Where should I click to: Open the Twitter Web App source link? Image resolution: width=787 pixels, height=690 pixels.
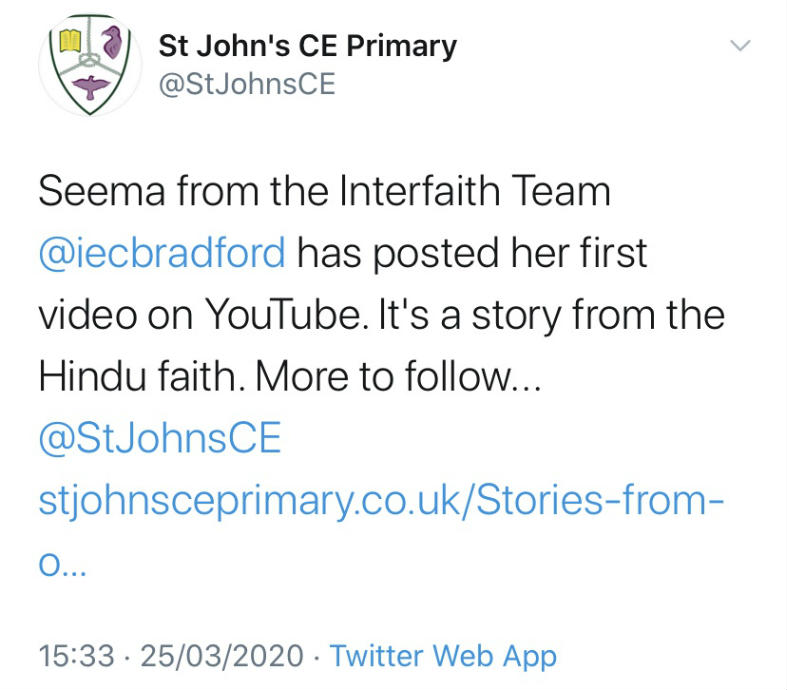point(443,656)
